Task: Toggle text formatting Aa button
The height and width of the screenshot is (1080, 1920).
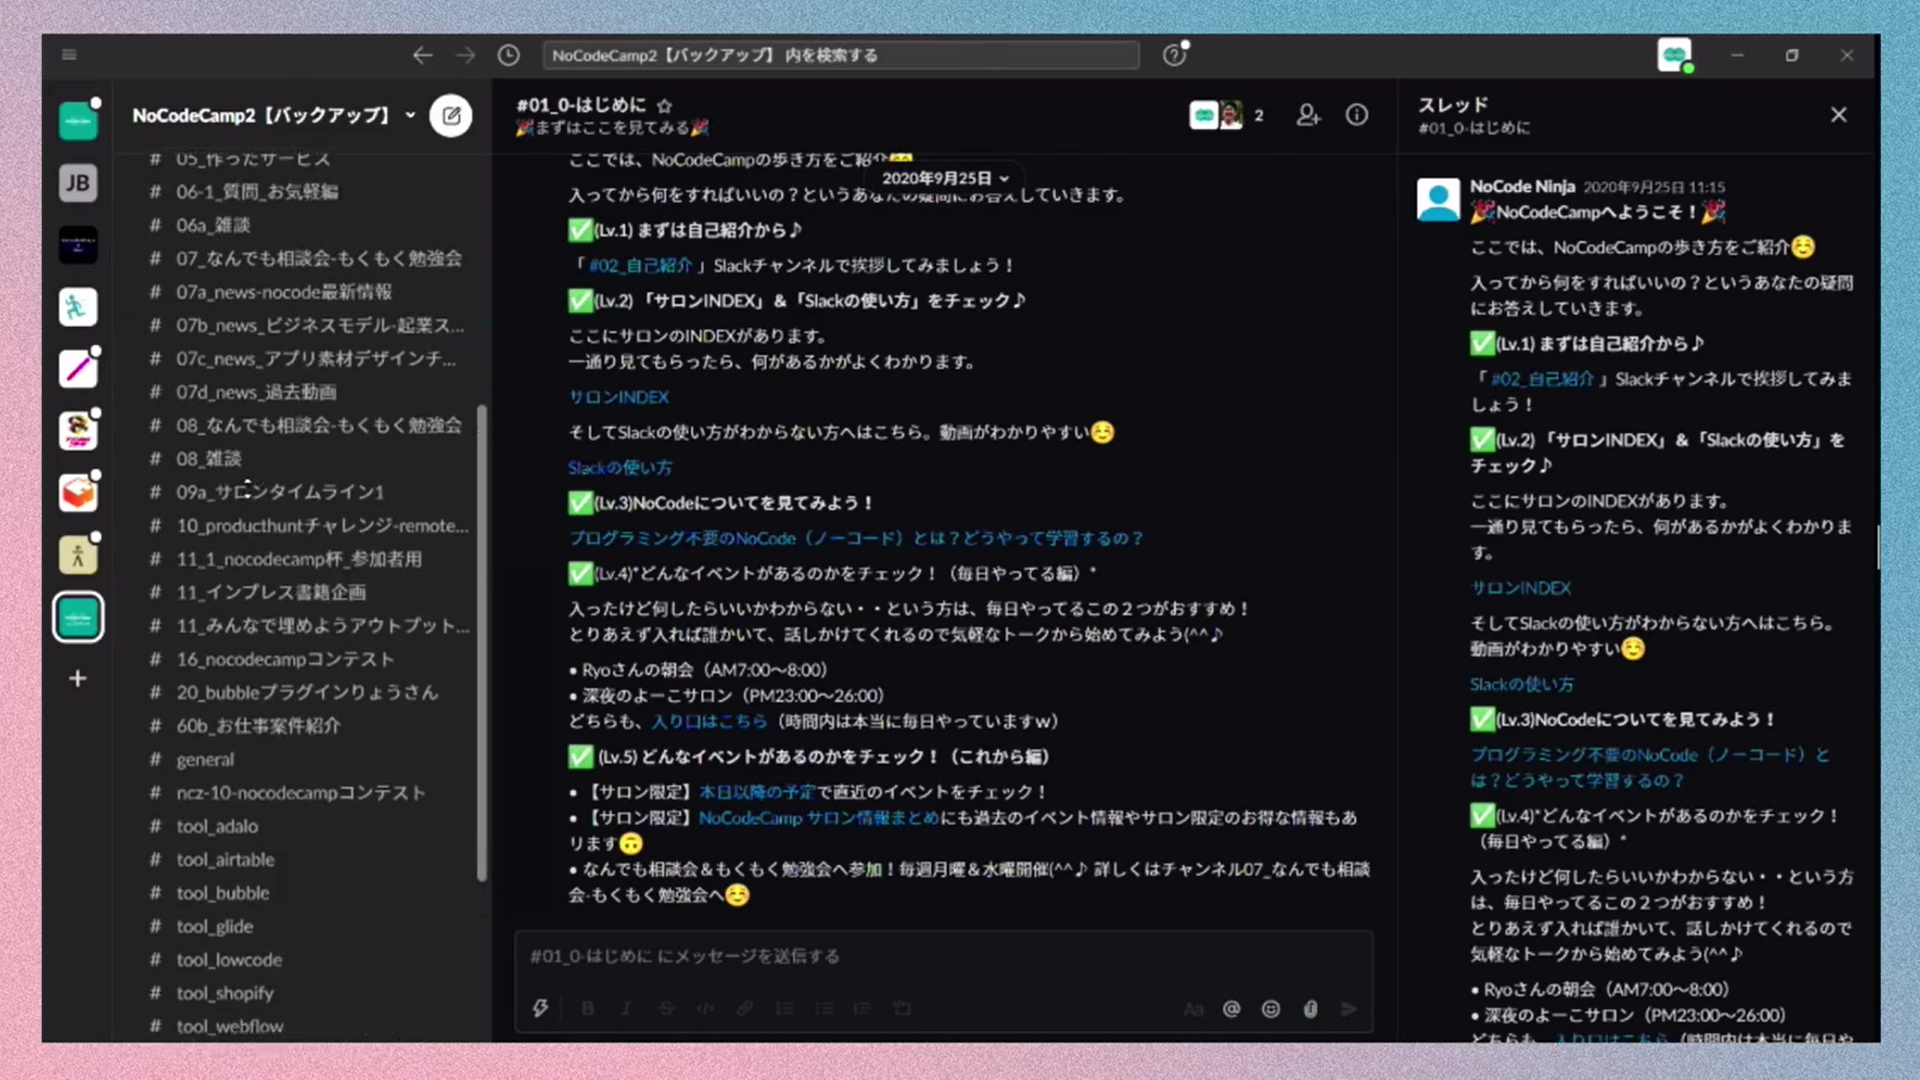Action: 1193,1009
